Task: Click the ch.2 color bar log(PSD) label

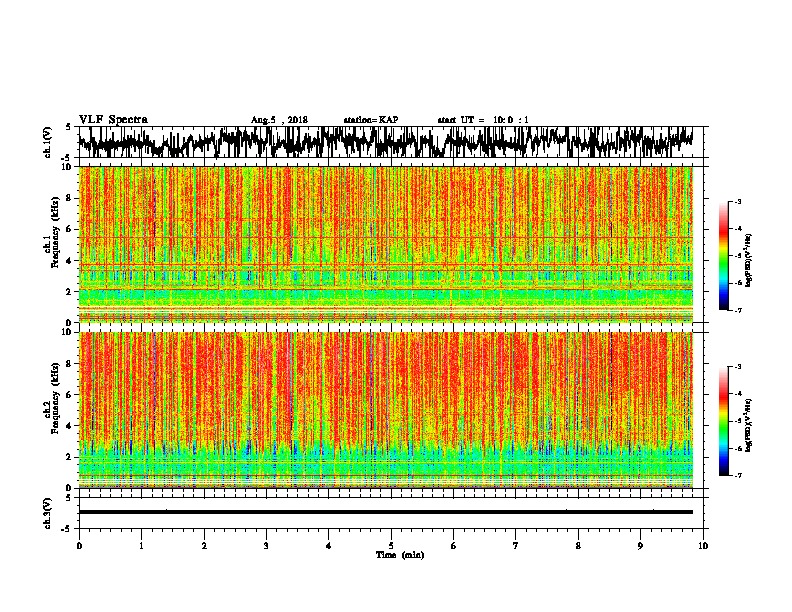Action: click(749, 425)
